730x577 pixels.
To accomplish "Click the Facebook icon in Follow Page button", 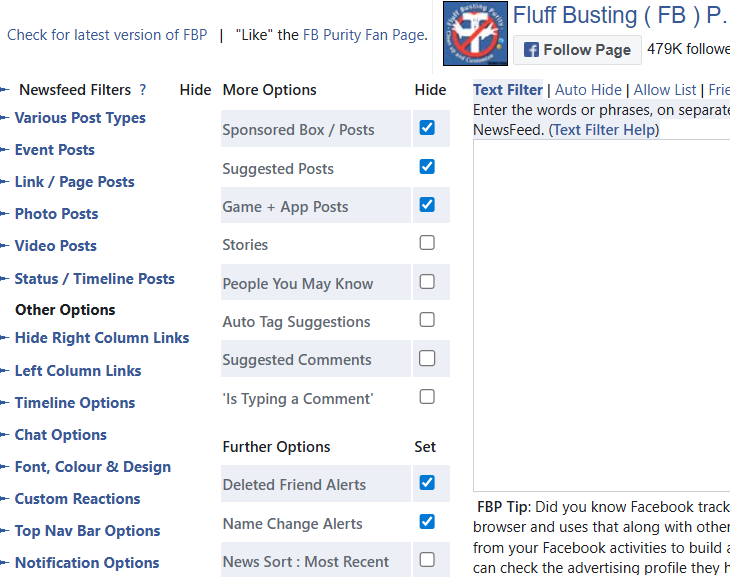I will [x=531, y=49].
